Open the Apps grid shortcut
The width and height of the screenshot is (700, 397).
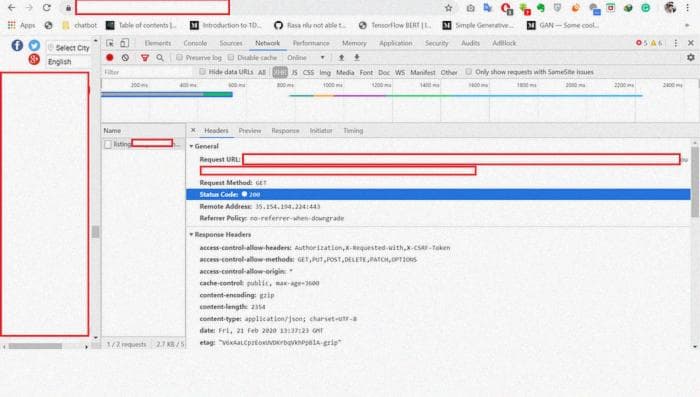tap(21, 25)
